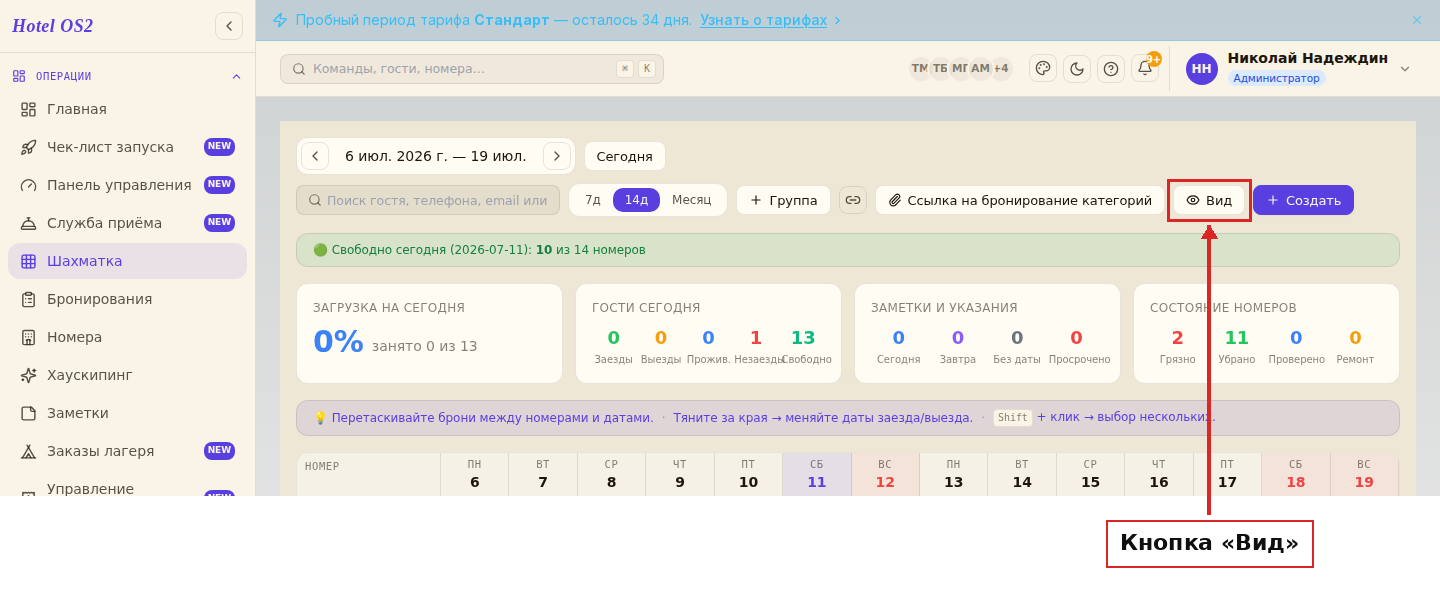
Task: Open the theme palette icon
Action: tap(1043, 69)
